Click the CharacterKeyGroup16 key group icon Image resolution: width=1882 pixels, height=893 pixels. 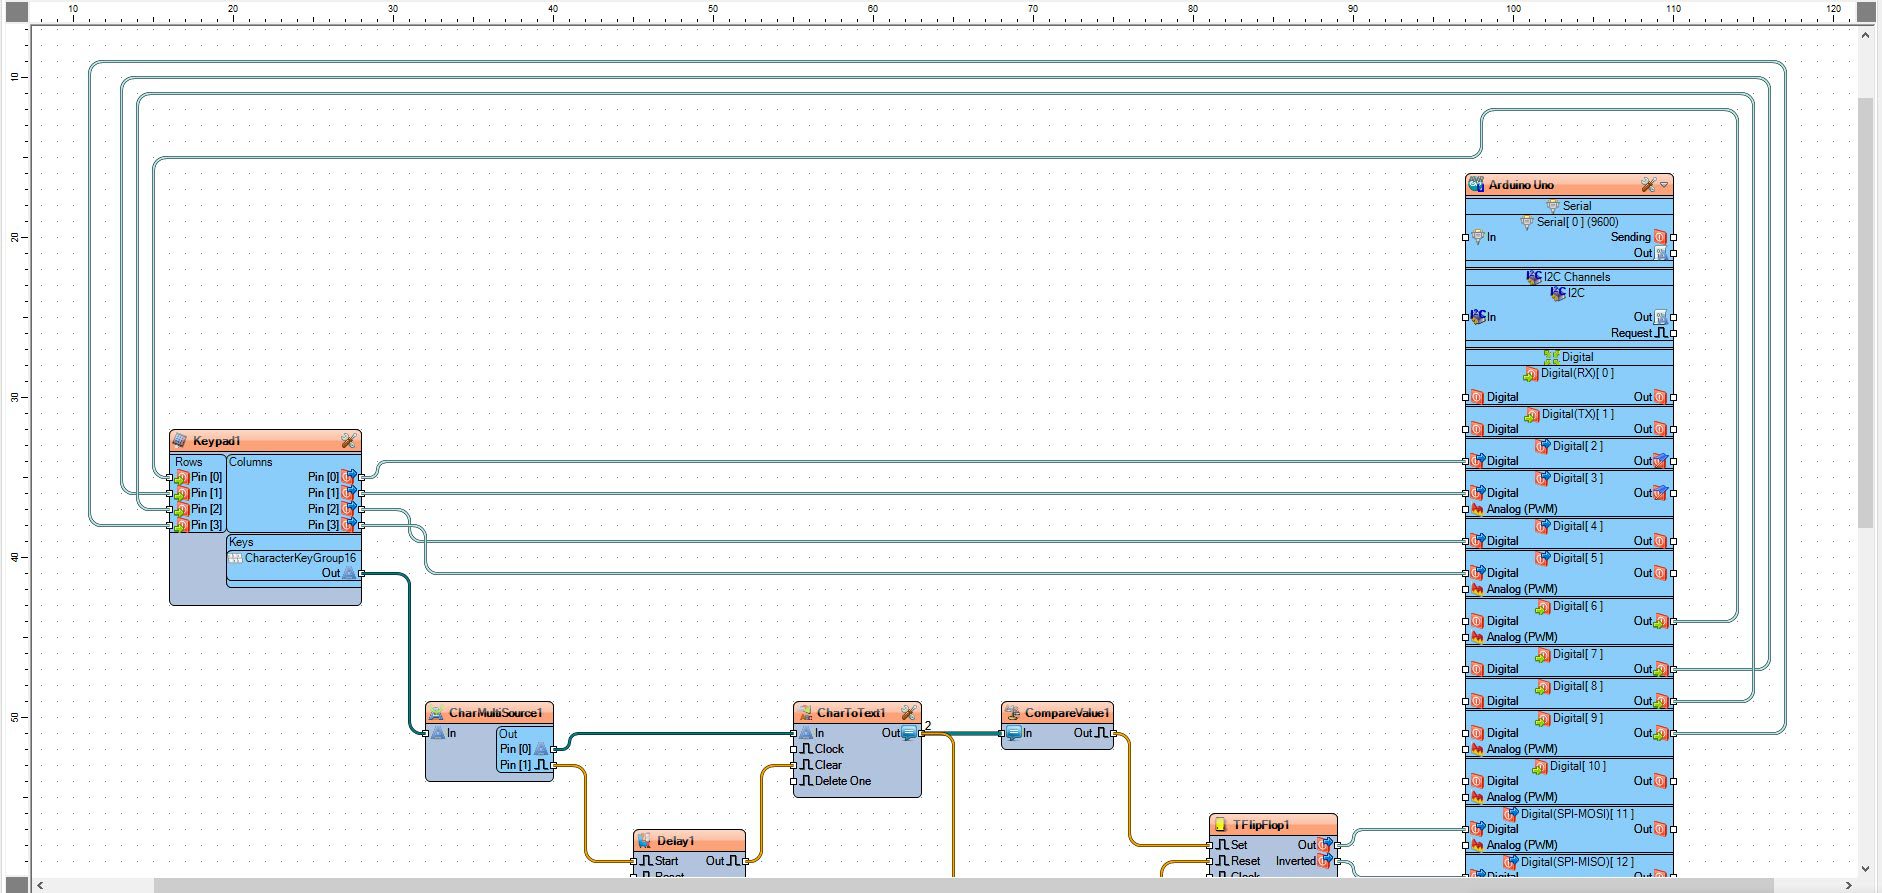236,558
